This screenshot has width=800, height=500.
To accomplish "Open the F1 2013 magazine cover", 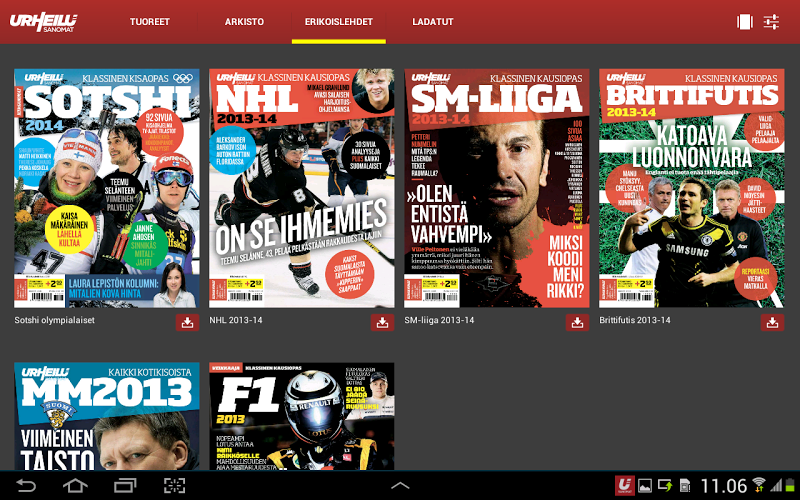I will pyautogui.click(x=302, y=416).
